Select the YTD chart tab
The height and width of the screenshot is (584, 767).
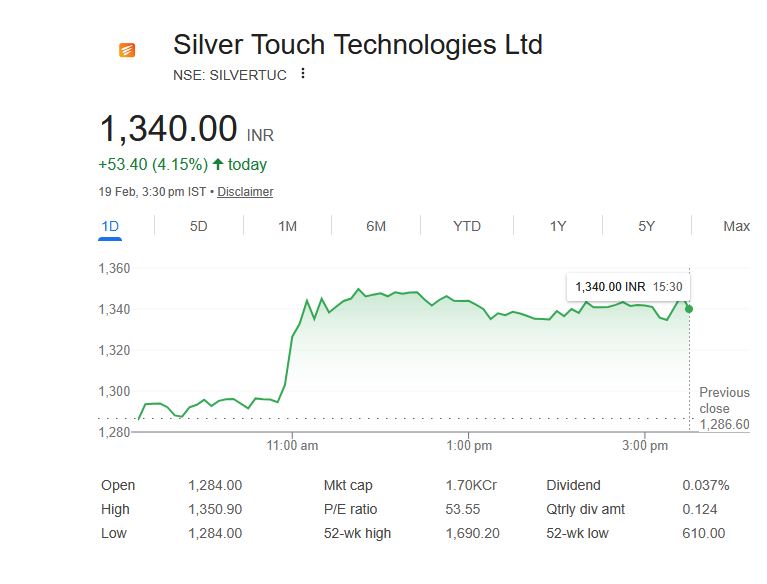point(467,226)
